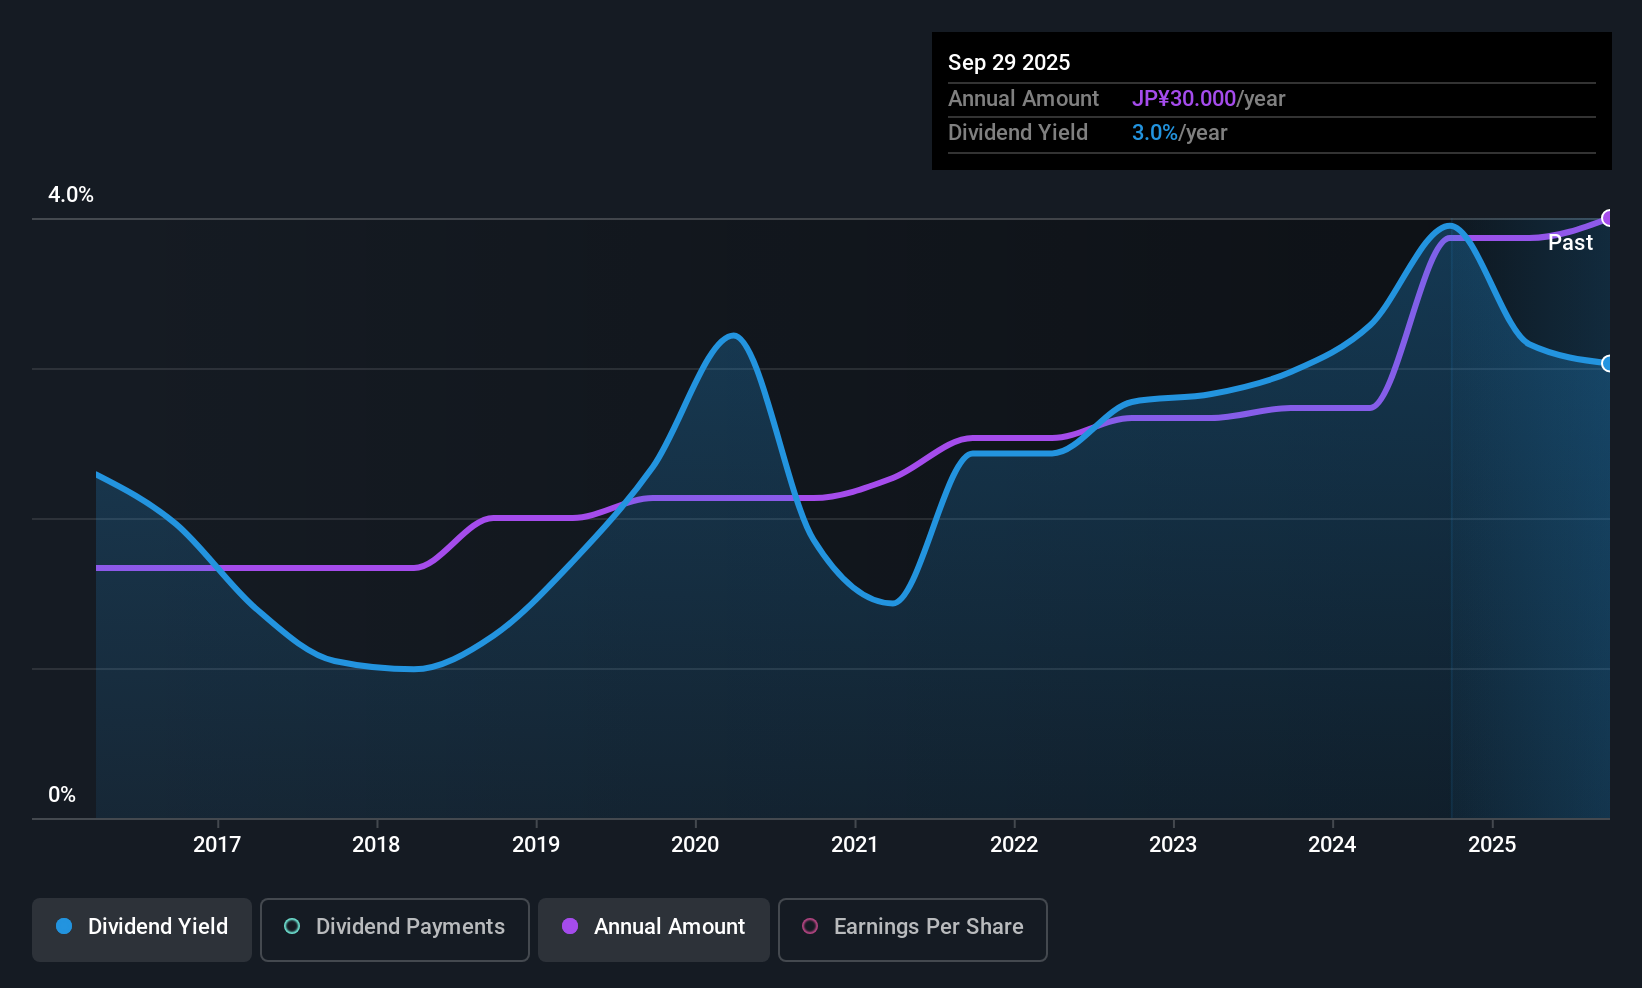Click the blue Dividend Yield legend dot
Image resolution: width=1642 pixels, height=988 pixels.
pyautogui.click(x=64, y=926)
